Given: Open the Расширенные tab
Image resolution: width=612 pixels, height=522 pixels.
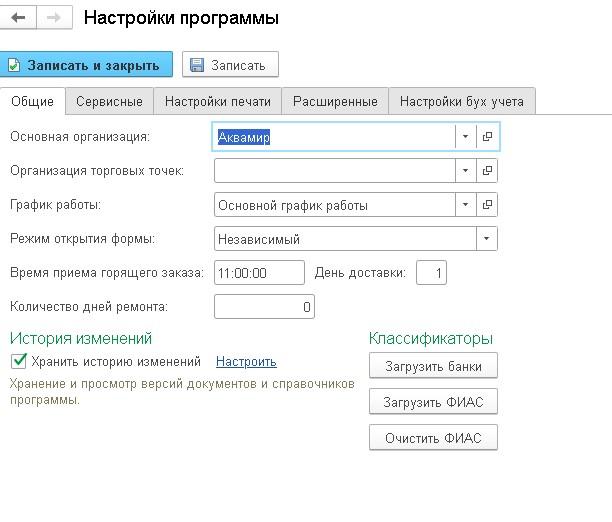Looking at the screenshot, I should click(x=335, y=102).
